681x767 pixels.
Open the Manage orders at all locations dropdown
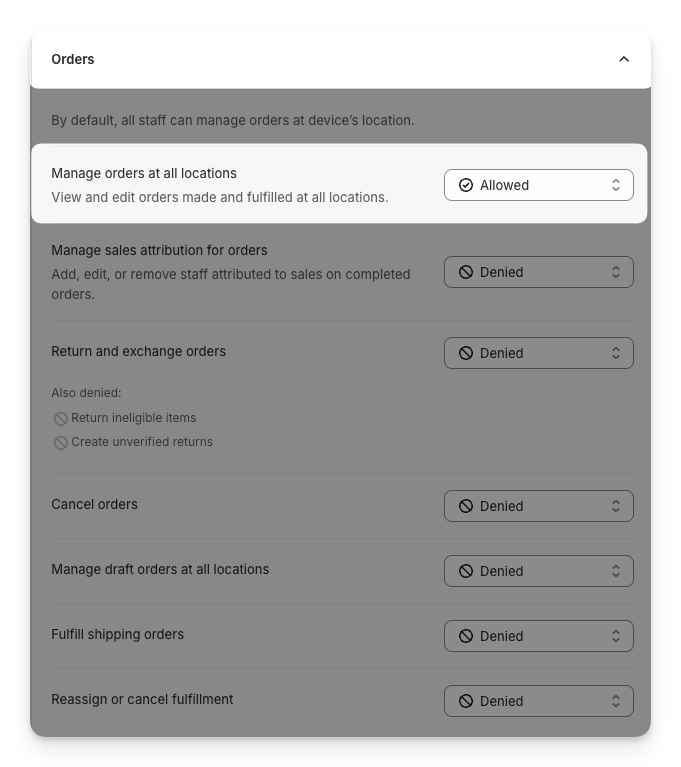point(538,185)
